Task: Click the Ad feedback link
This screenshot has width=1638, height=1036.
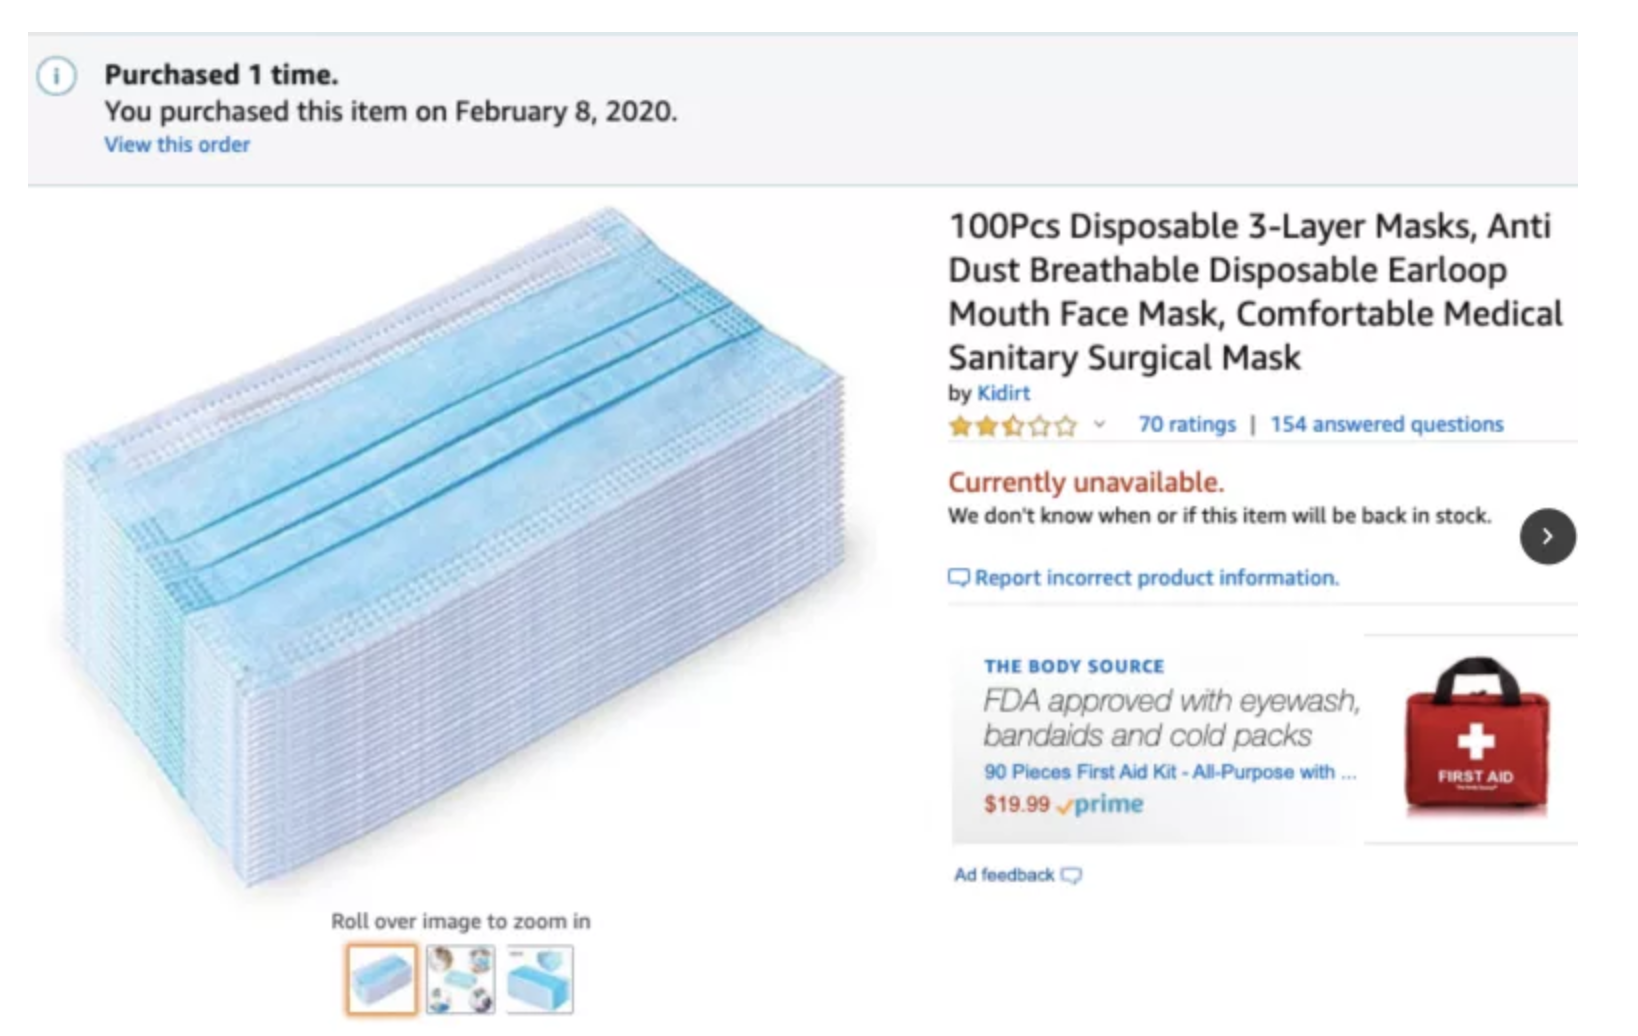Action: pos(1004,875)
